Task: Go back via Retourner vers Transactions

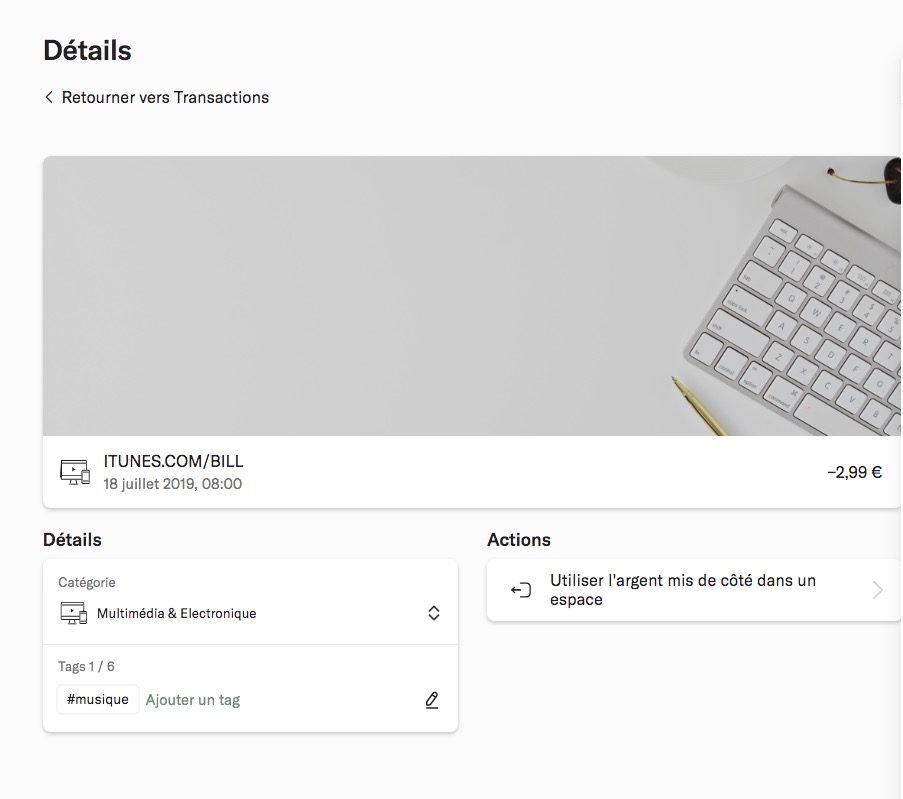Action: [165, 97]
